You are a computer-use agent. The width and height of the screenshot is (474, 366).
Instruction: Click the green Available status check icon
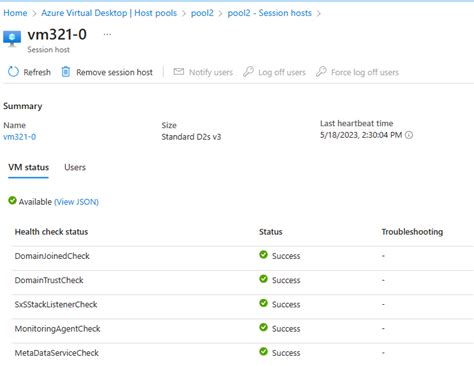point(12,201)
